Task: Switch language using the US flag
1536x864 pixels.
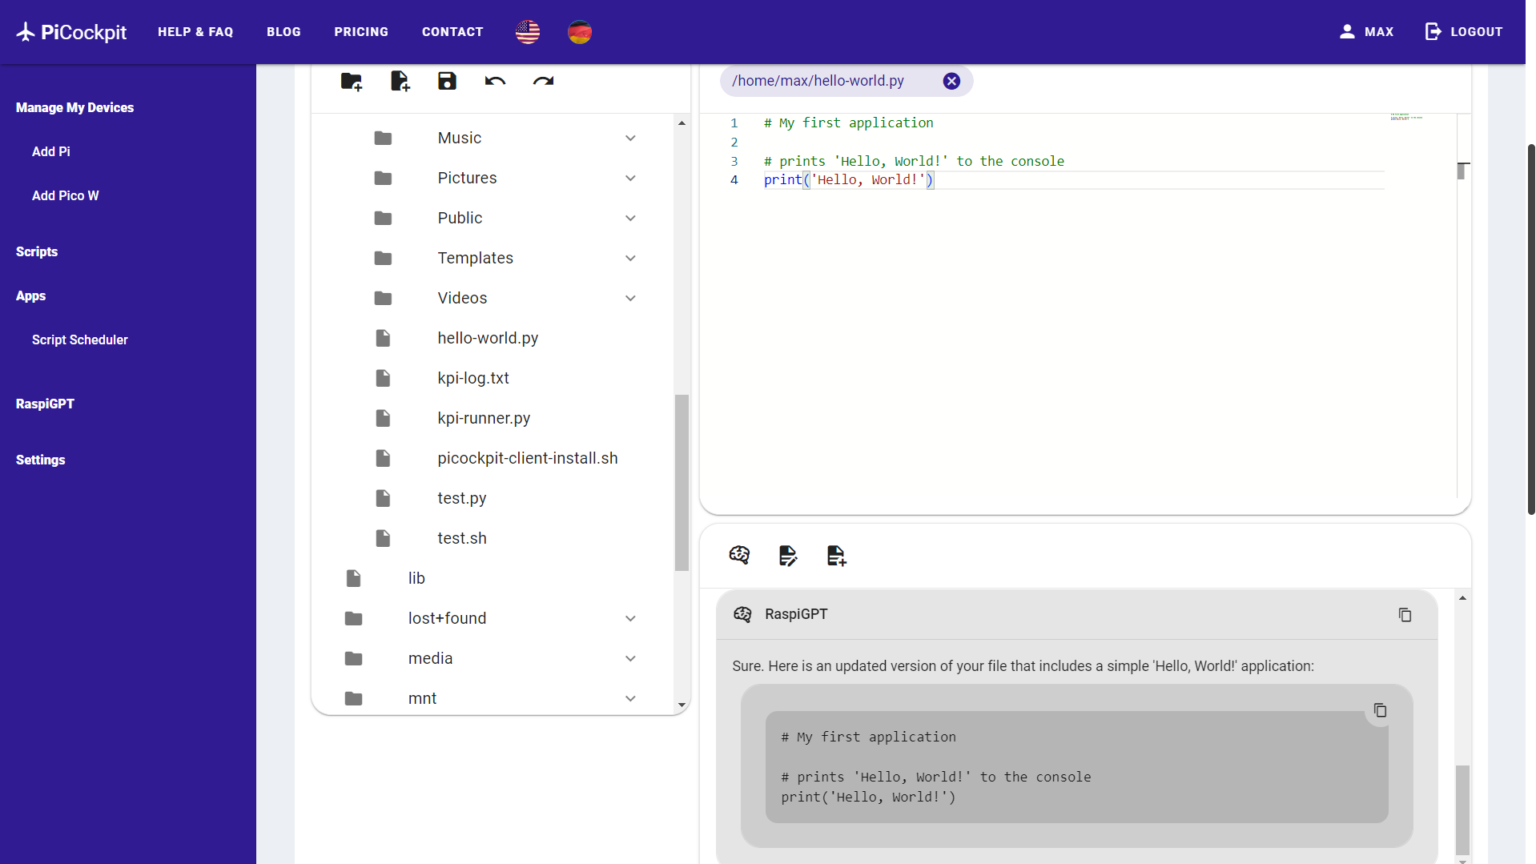Action: click(527, 31)
